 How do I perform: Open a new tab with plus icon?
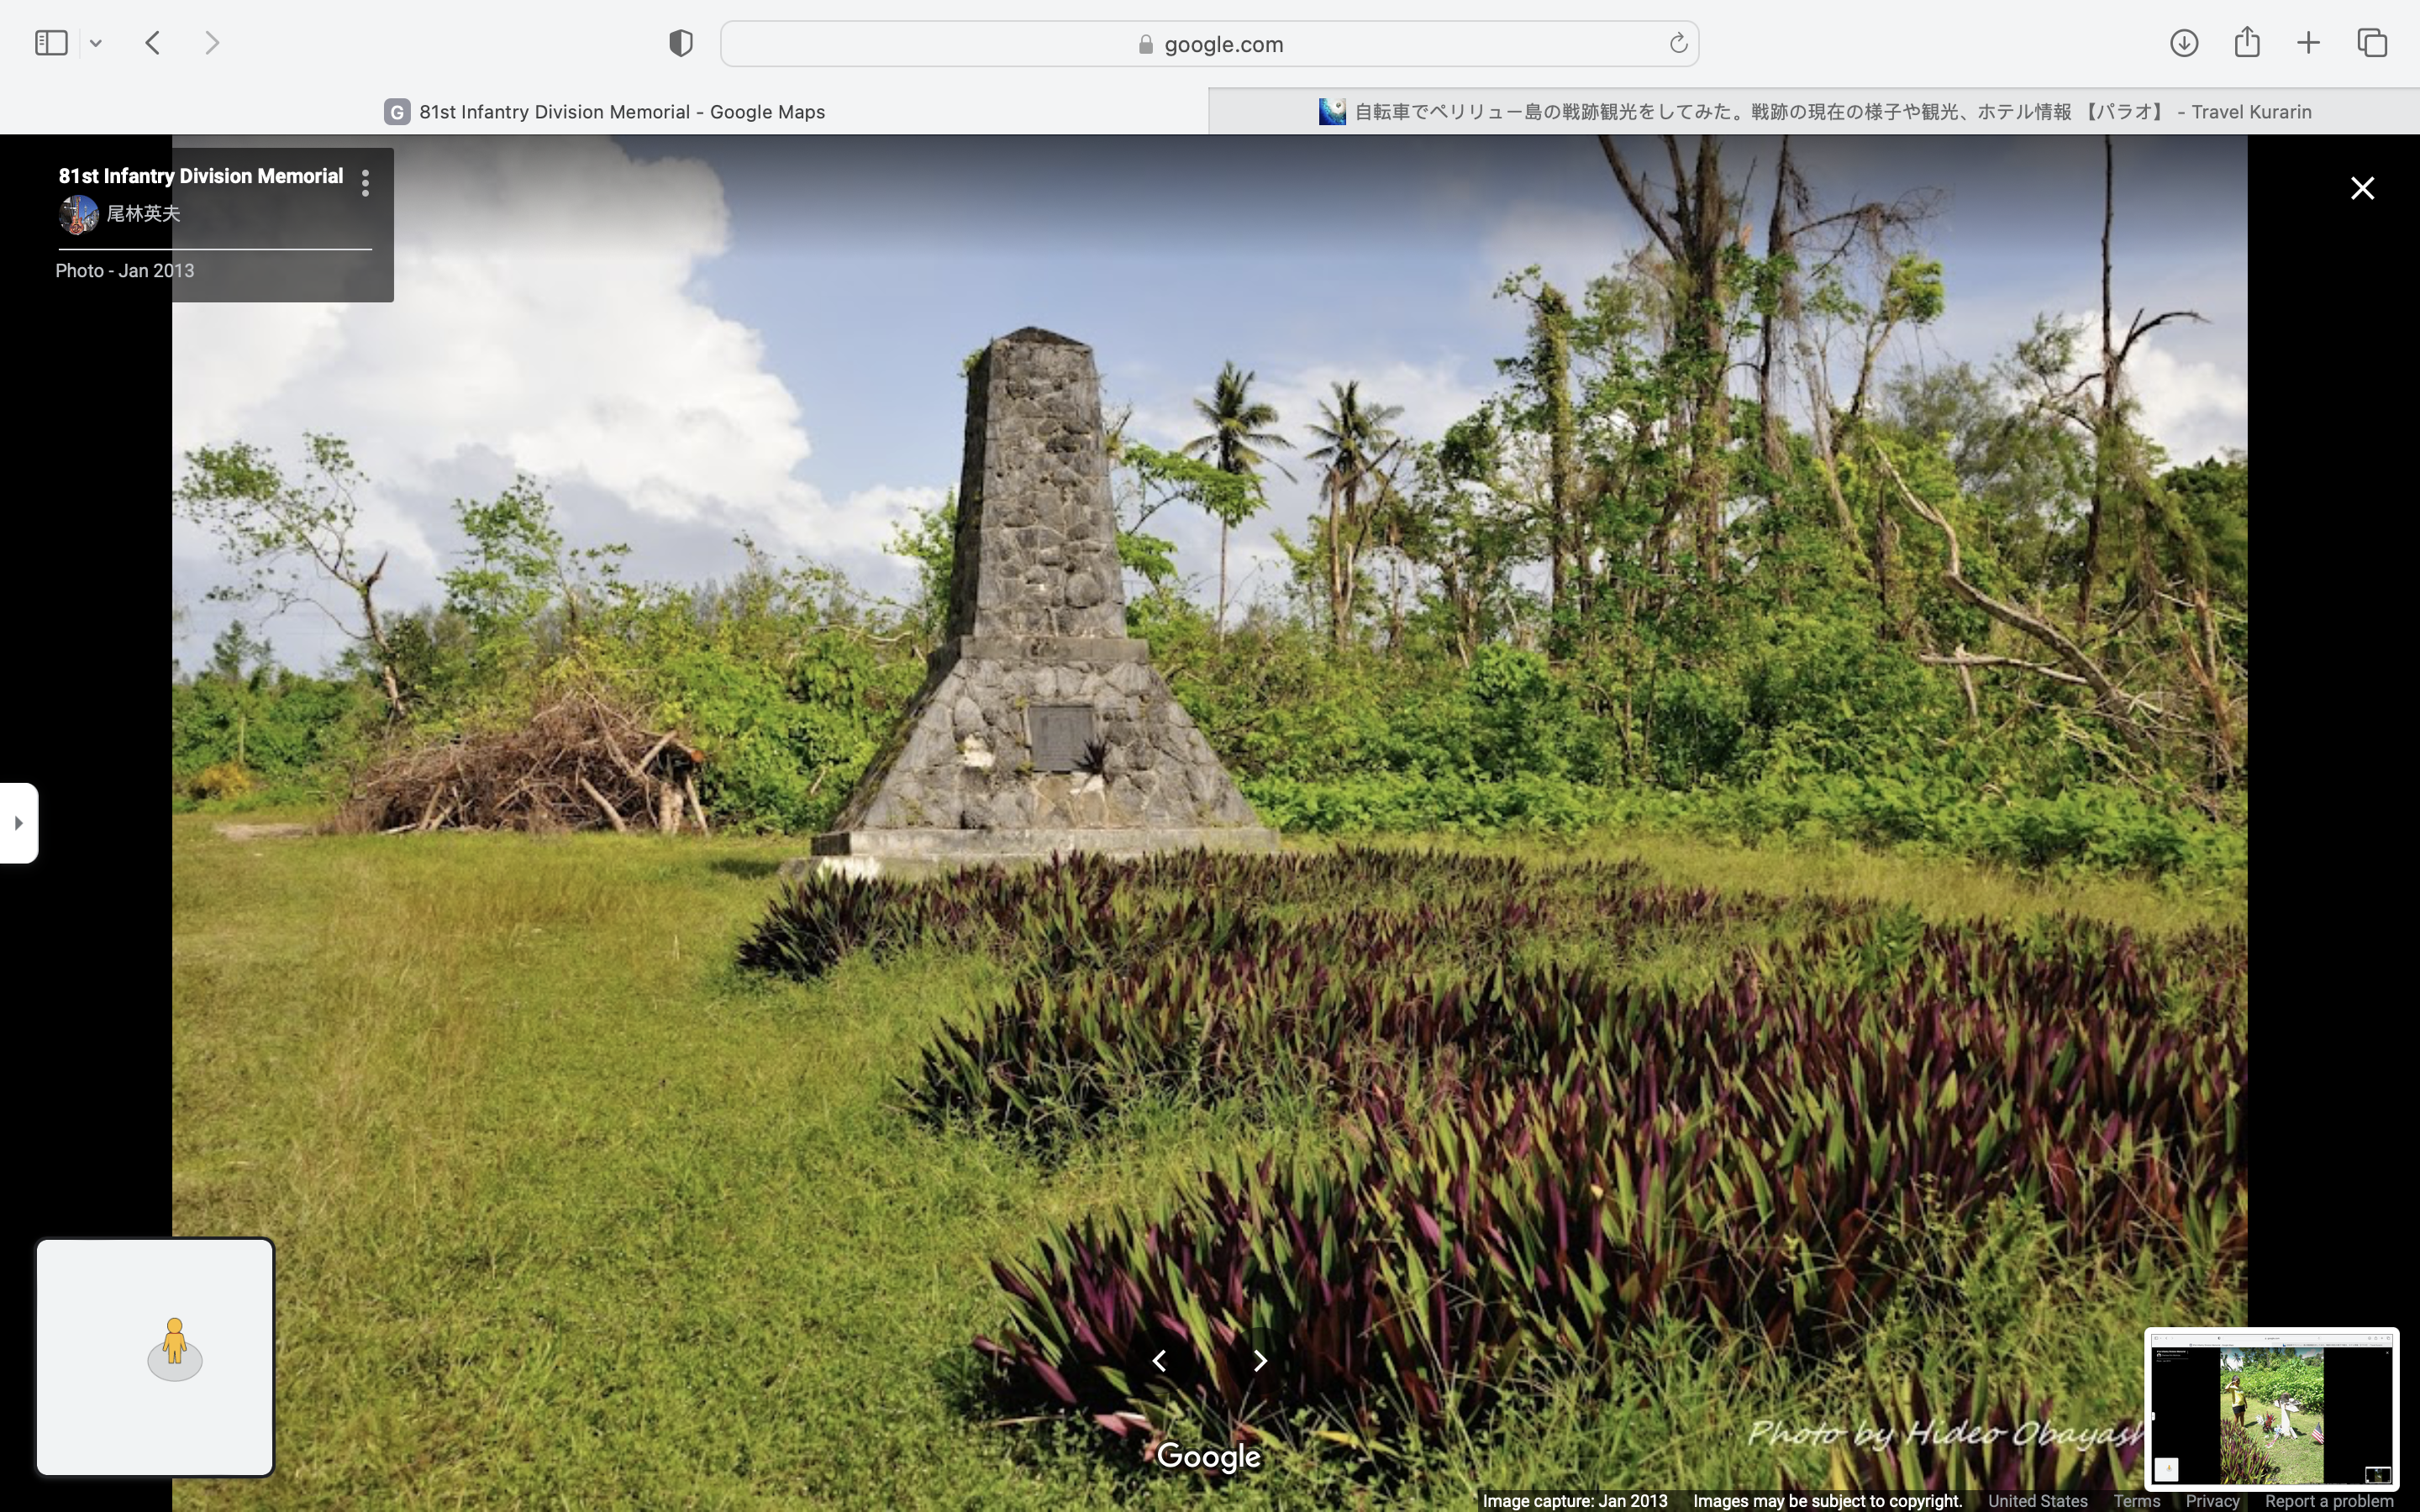point(2308,43)
